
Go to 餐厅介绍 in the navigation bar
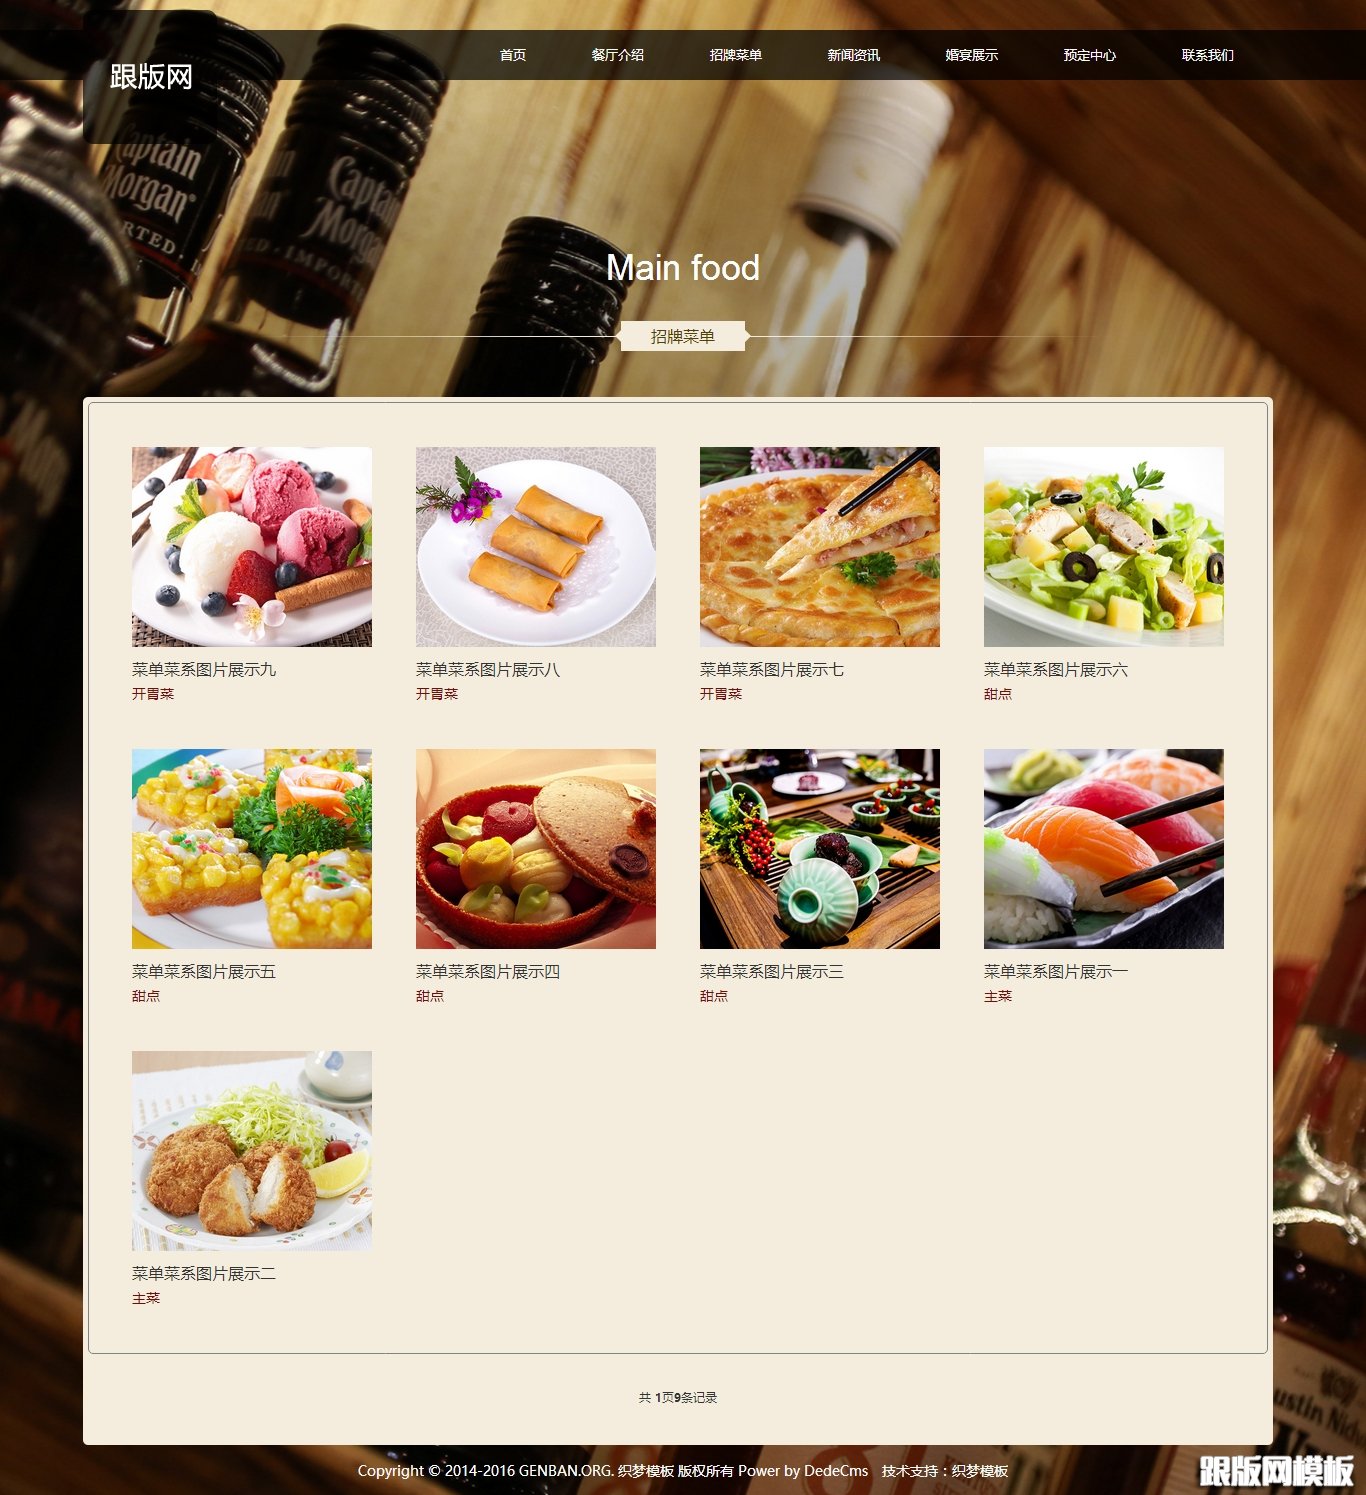[x=618, y=55]
